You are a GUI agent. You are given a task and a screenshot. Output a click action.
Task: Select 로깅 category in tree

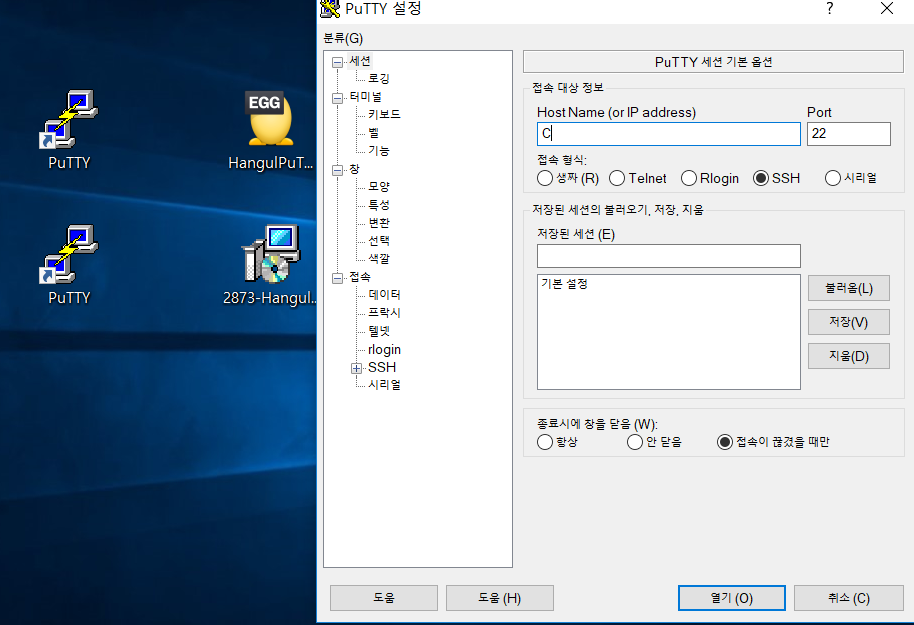[x=378, y=78]
